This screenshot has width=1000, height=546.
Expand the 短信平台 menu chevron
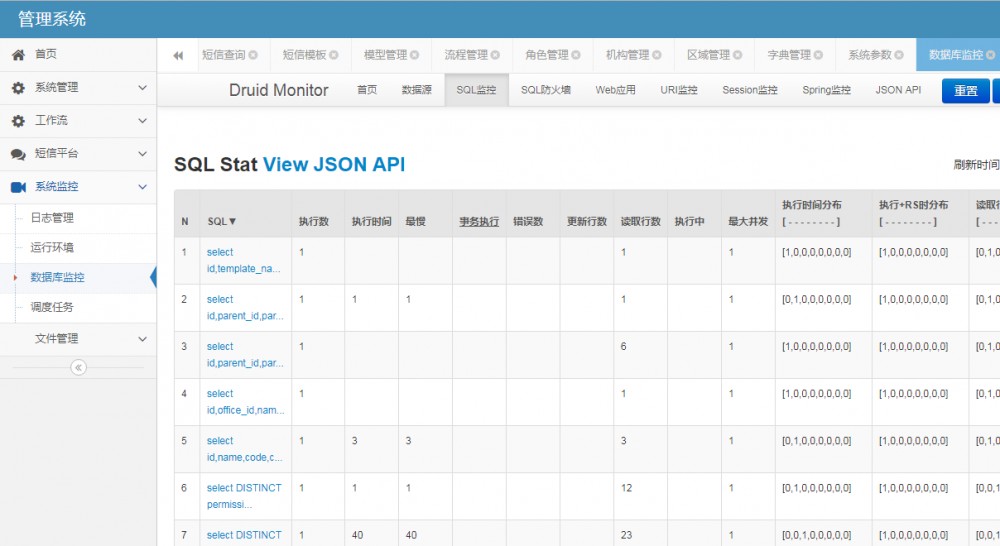coord(142,154)
